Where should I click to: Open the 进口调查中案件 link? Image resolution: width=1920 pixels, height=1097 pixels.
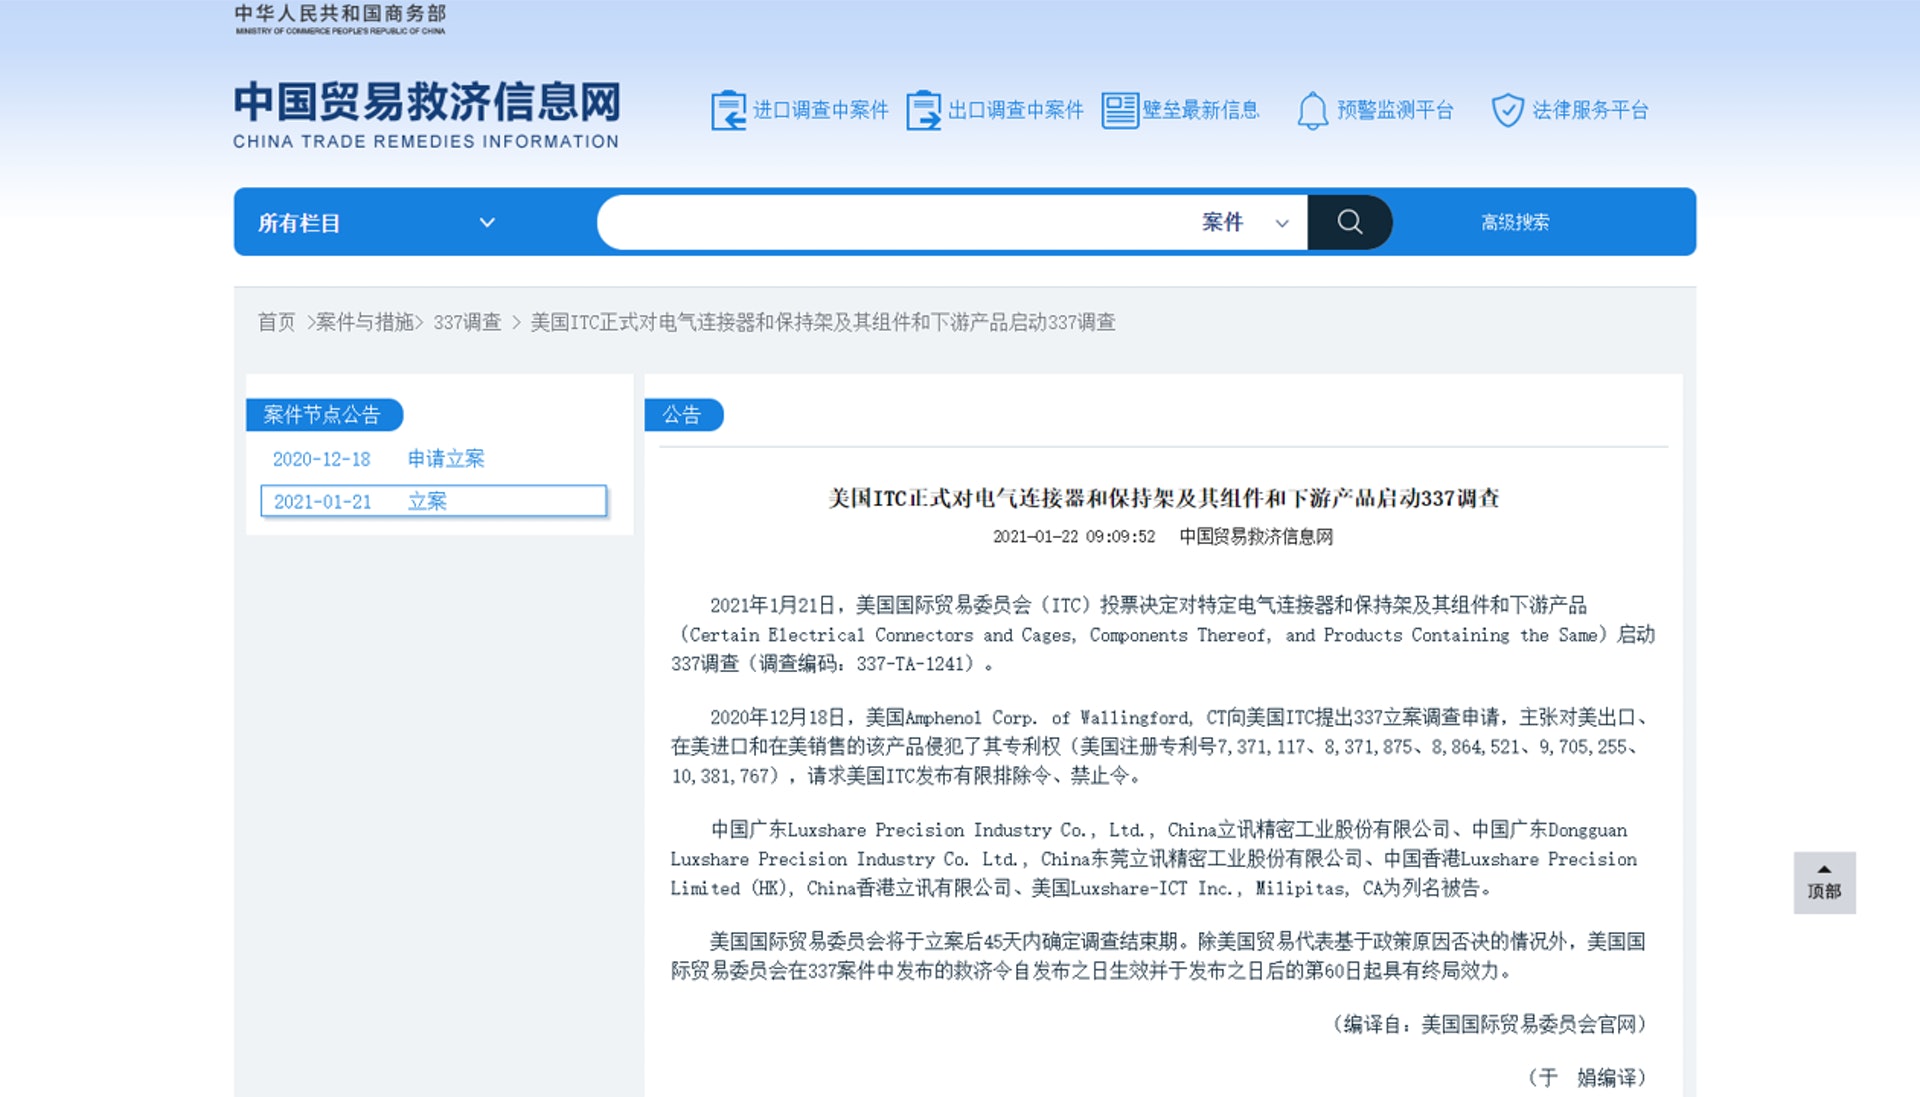point(820,110)
